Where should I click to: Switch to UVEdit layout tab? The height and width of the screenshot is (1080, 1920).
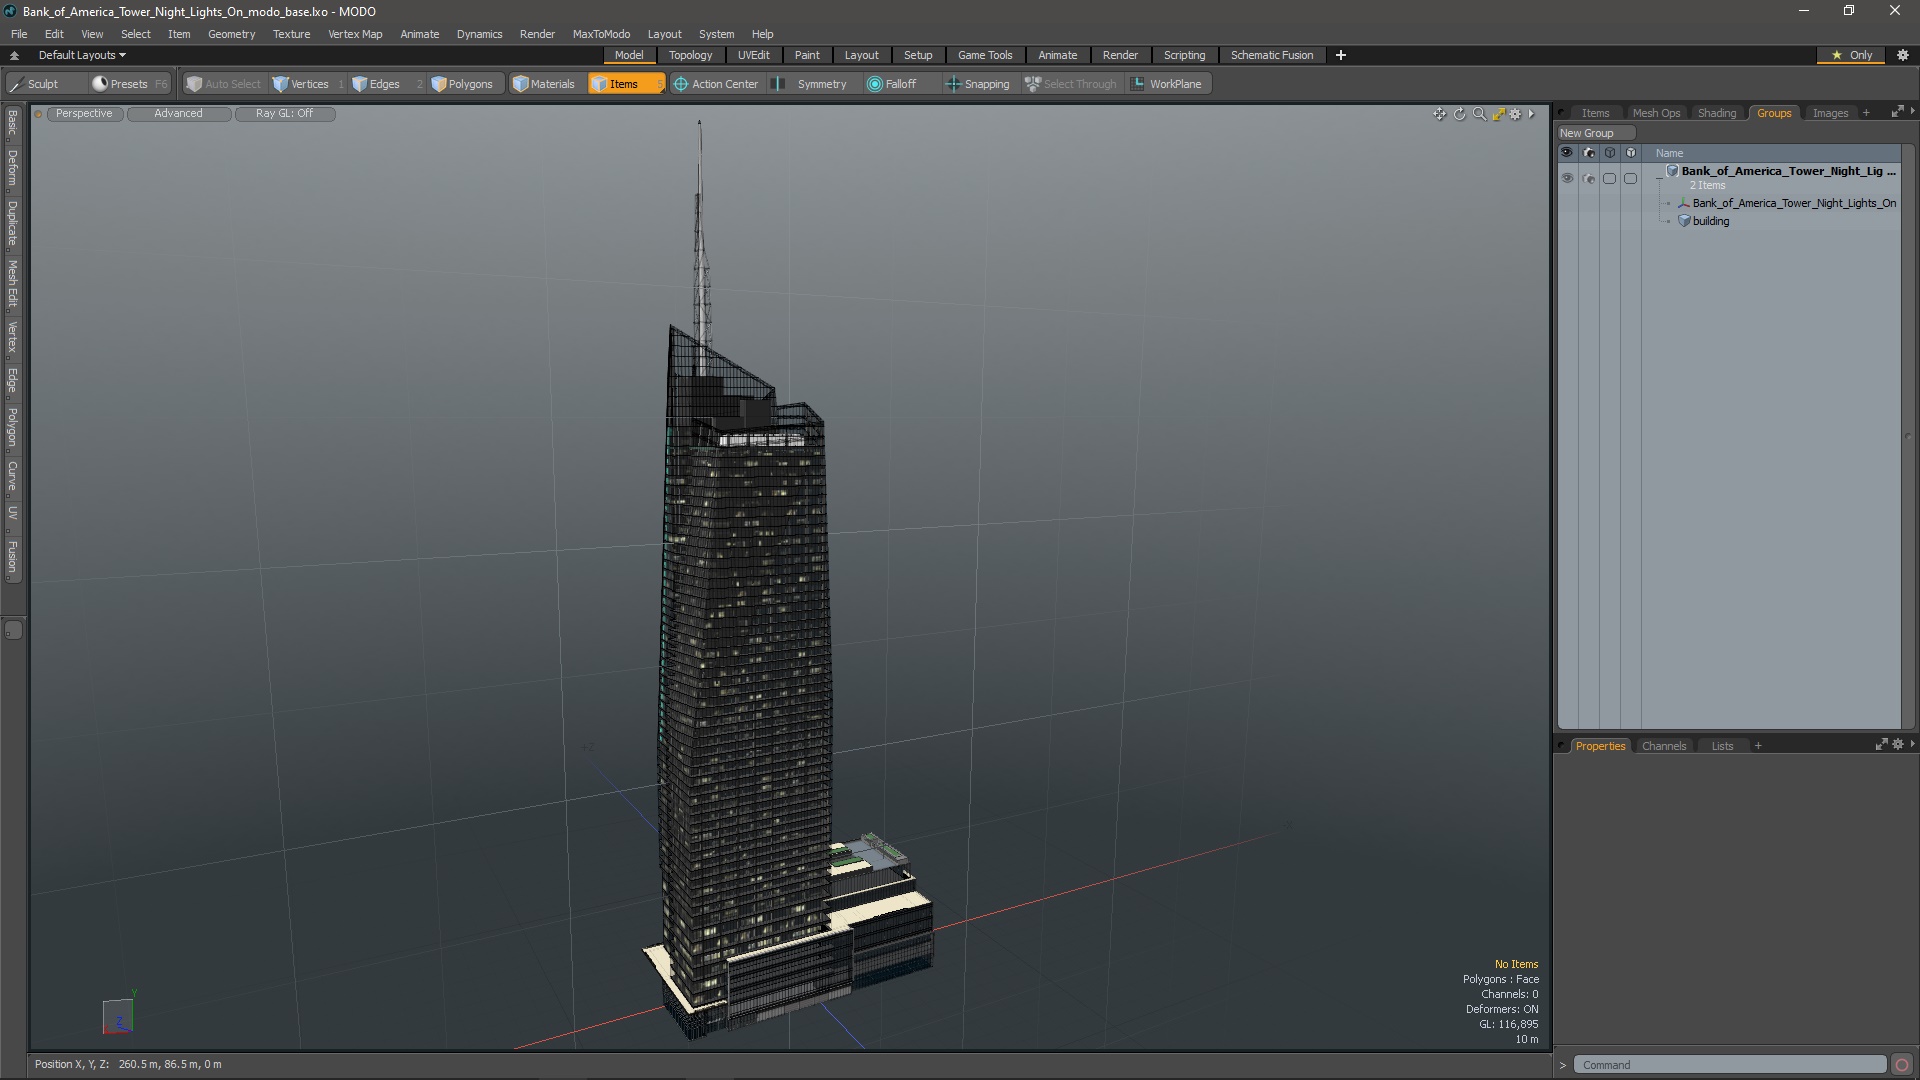pos(754,55)
